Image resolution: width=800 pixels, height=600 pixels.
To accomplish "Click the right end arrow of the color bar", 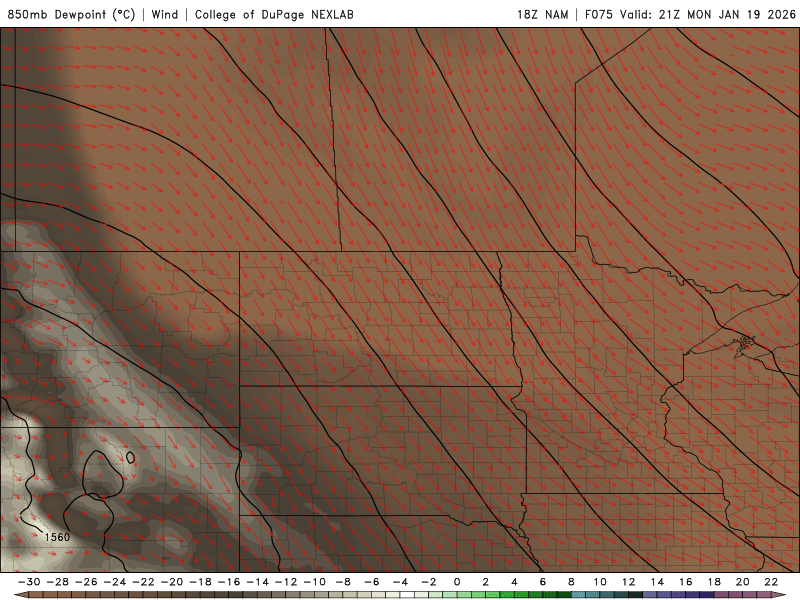I will [779, 595].
